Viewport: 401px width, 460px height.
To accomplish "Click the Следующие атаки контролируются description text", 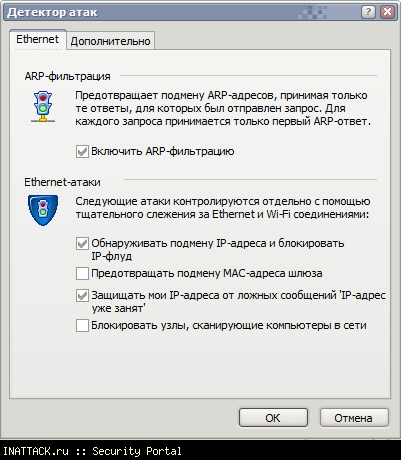I will click(x=223, y=208).
